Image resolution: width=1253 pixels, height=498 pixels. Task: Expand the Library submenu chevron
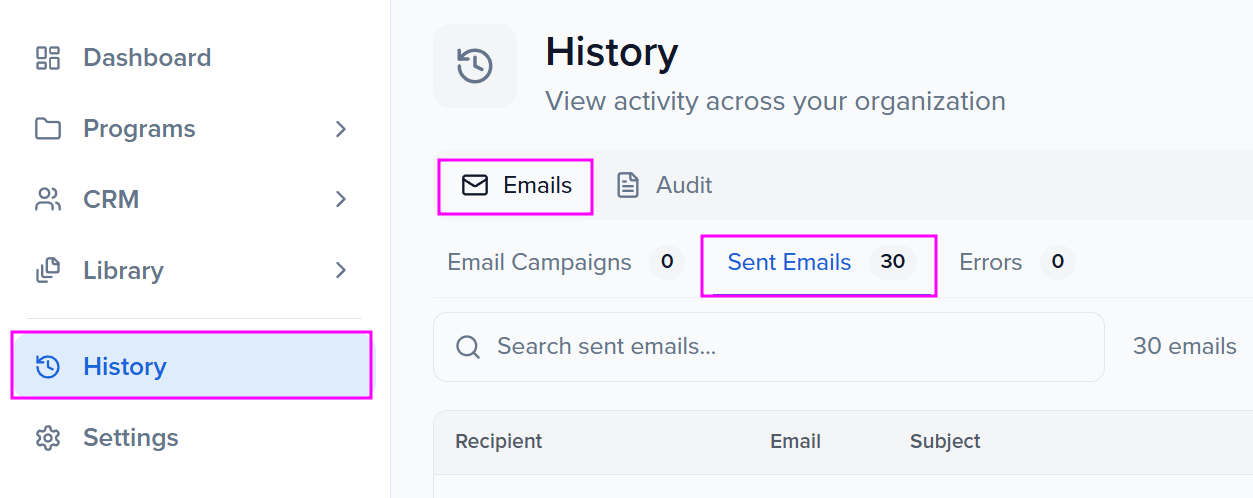tap(341, 271)
